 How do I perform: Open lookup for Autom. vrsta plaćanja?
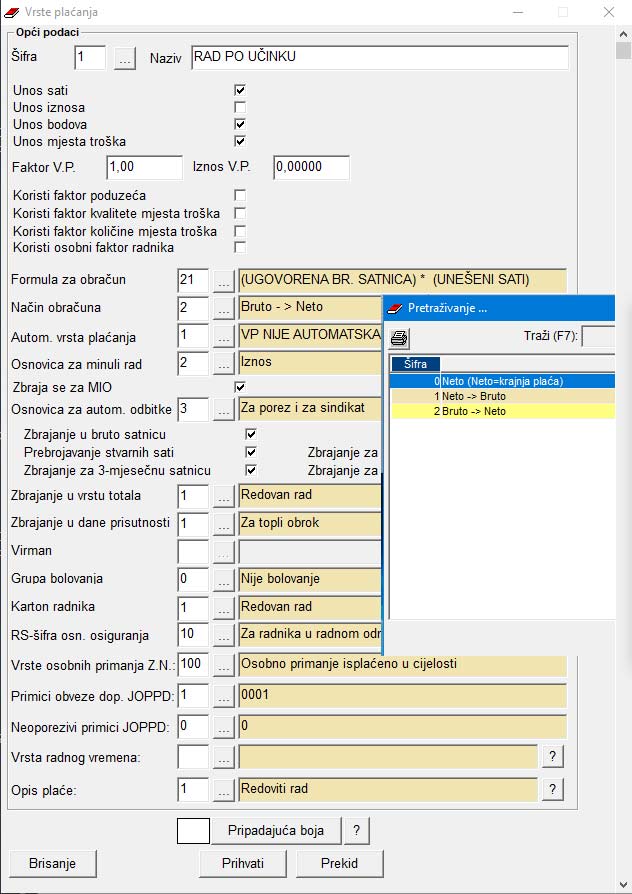[224, 337]
